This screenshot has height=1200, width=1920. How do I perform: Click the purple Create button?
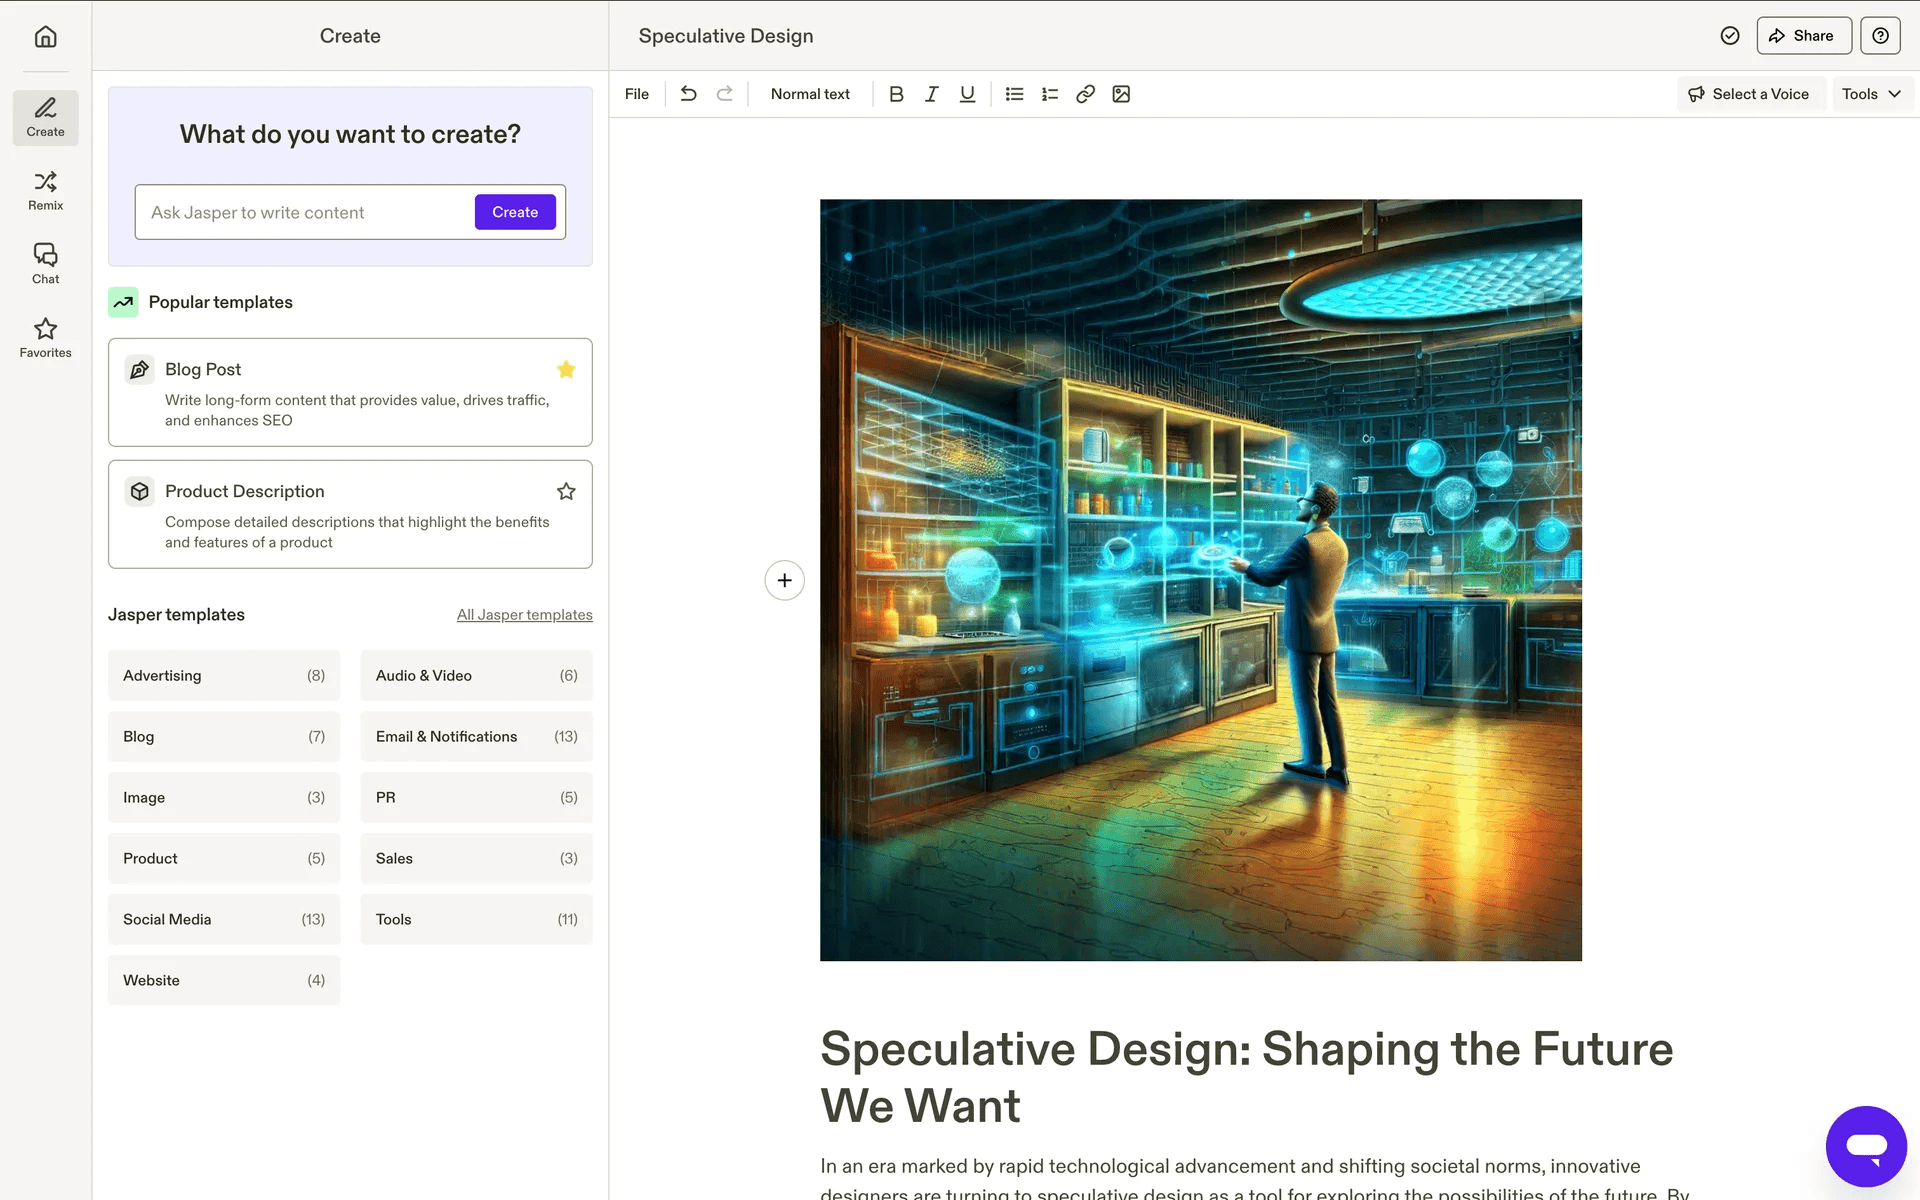(515, 212)
